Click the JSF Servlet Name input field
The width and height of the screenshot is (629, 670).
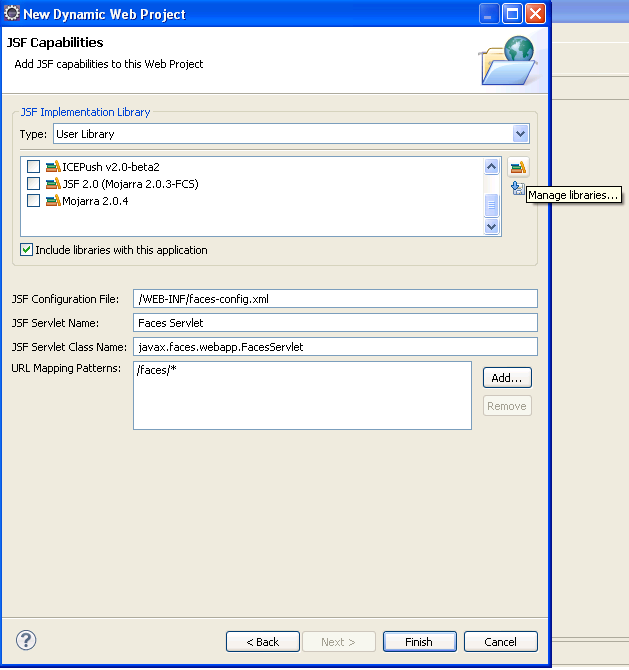tap(335, 323)
